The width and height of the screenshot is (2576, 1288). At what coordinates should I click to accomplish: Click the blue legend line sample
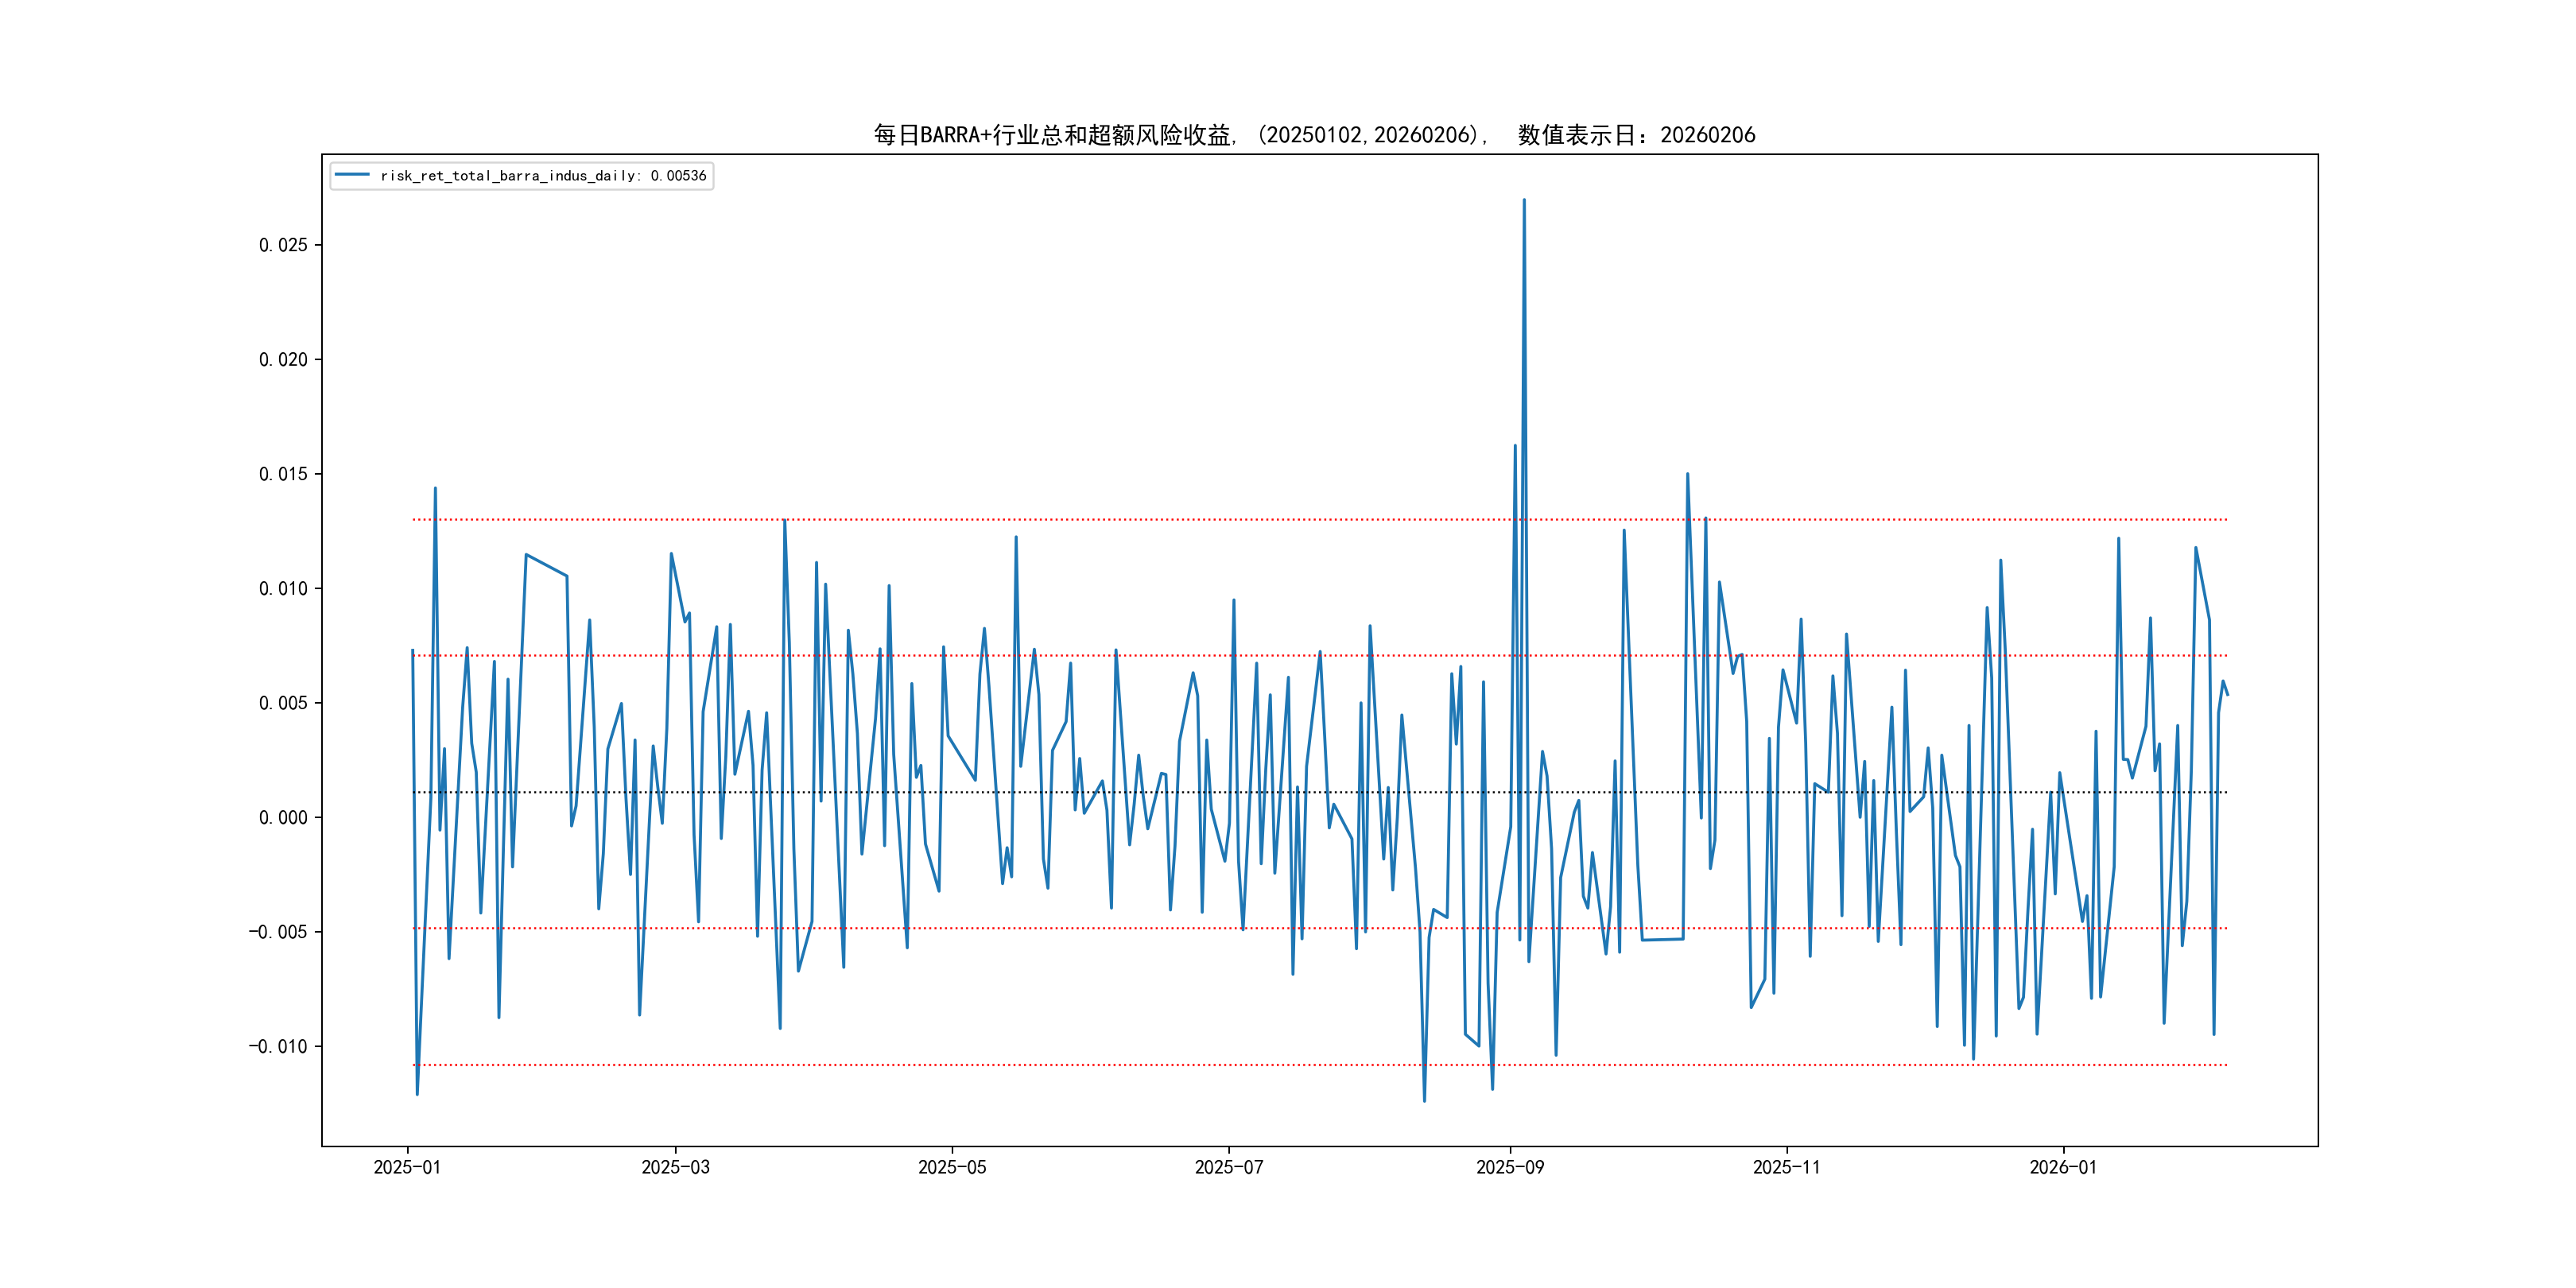point(352,175)
